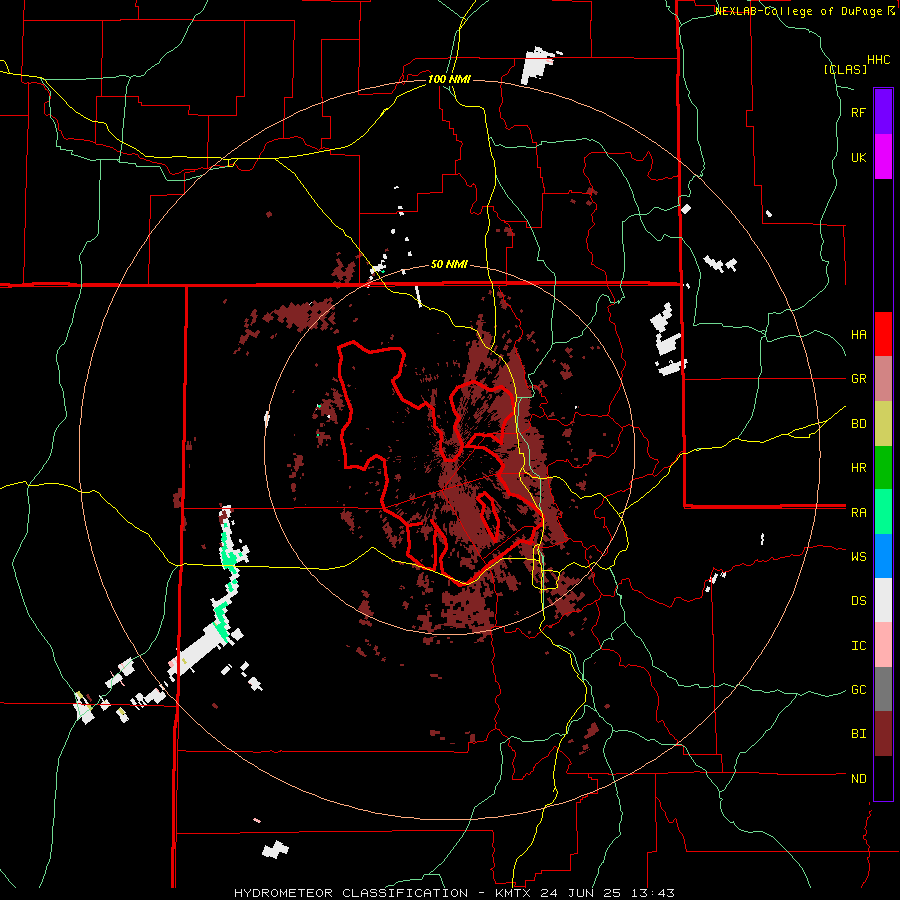The image size is (900, 900).
Task: Click the IC pink legend swatch
Action: [883, 645]
